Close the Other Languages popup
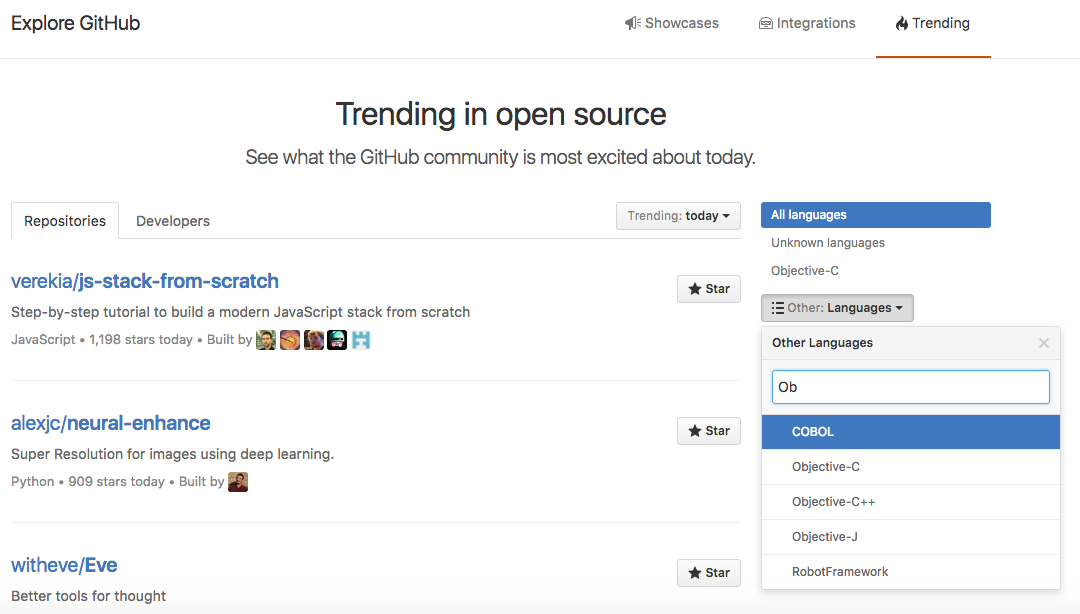This screenshot has height=614, width=1080. (1043, 343)
